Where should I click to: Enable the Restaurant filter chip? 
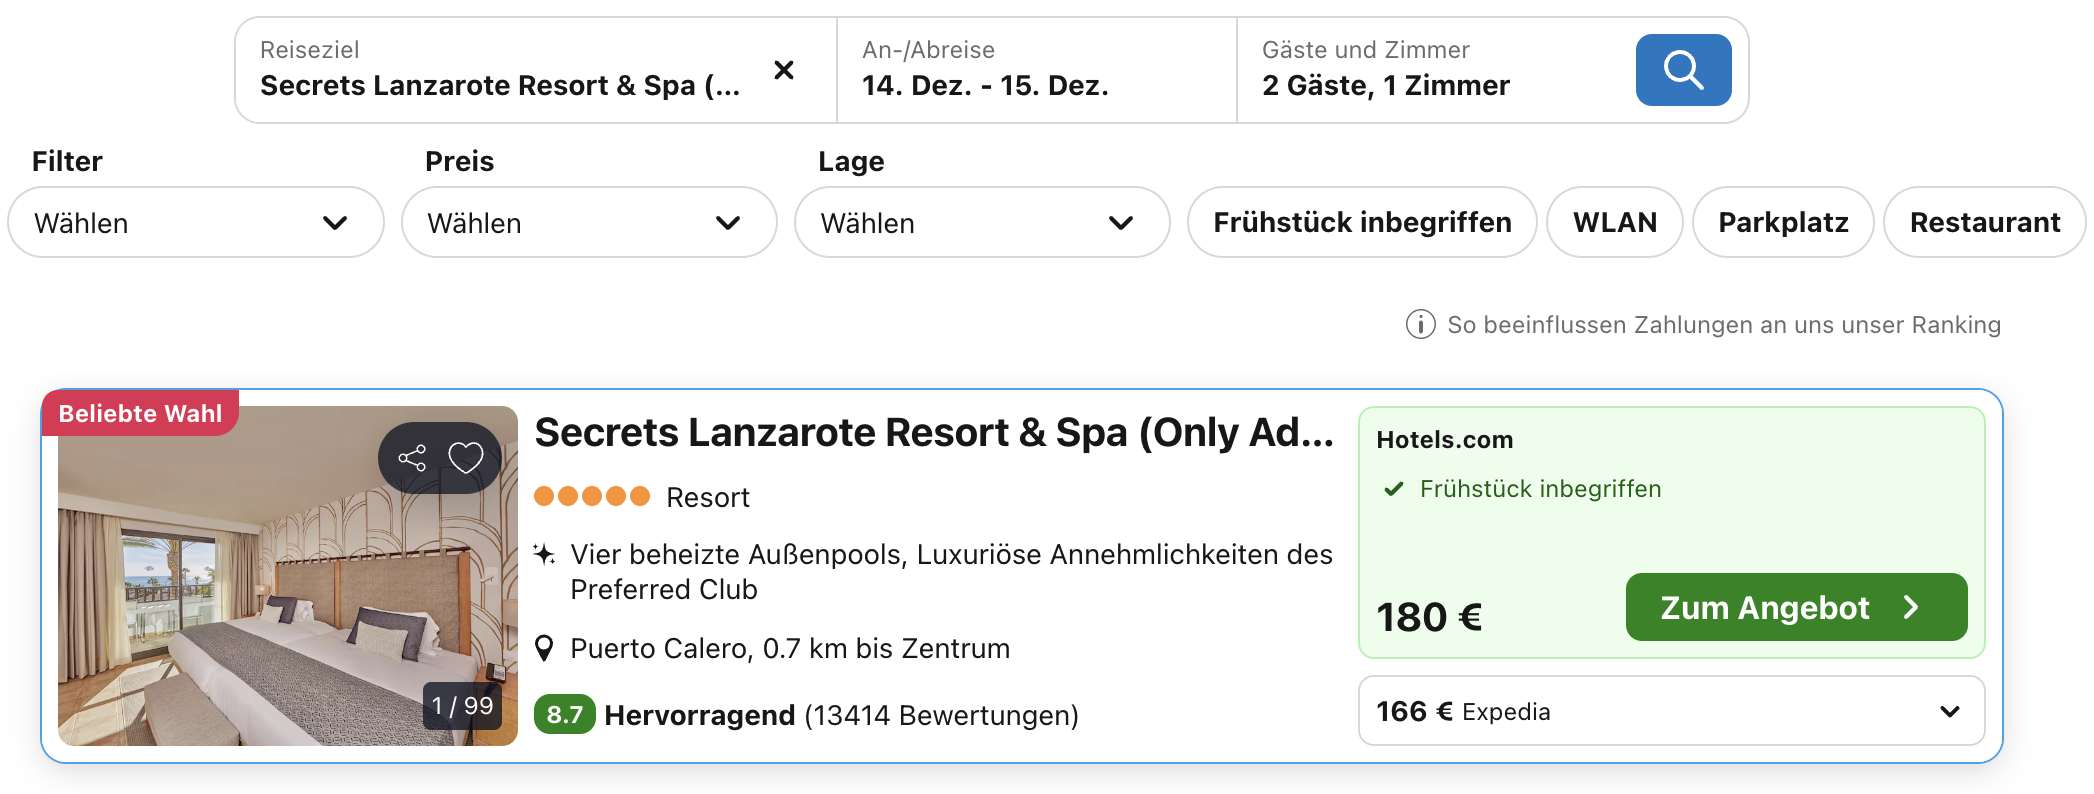coord(1984,222)
